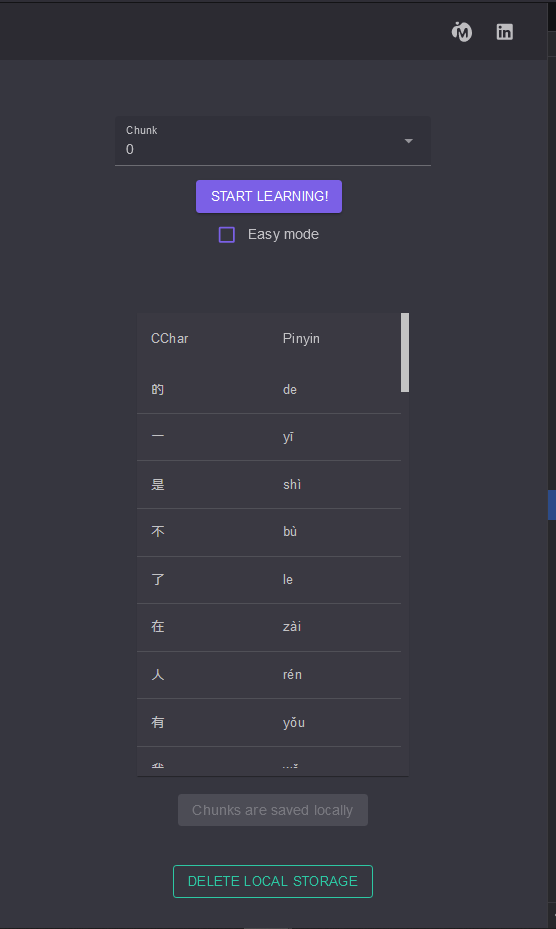Image resolution: width=556 pixels, height=929 pixels.
Task: Open the LinkedIn icon link
Action: [504, 32]
